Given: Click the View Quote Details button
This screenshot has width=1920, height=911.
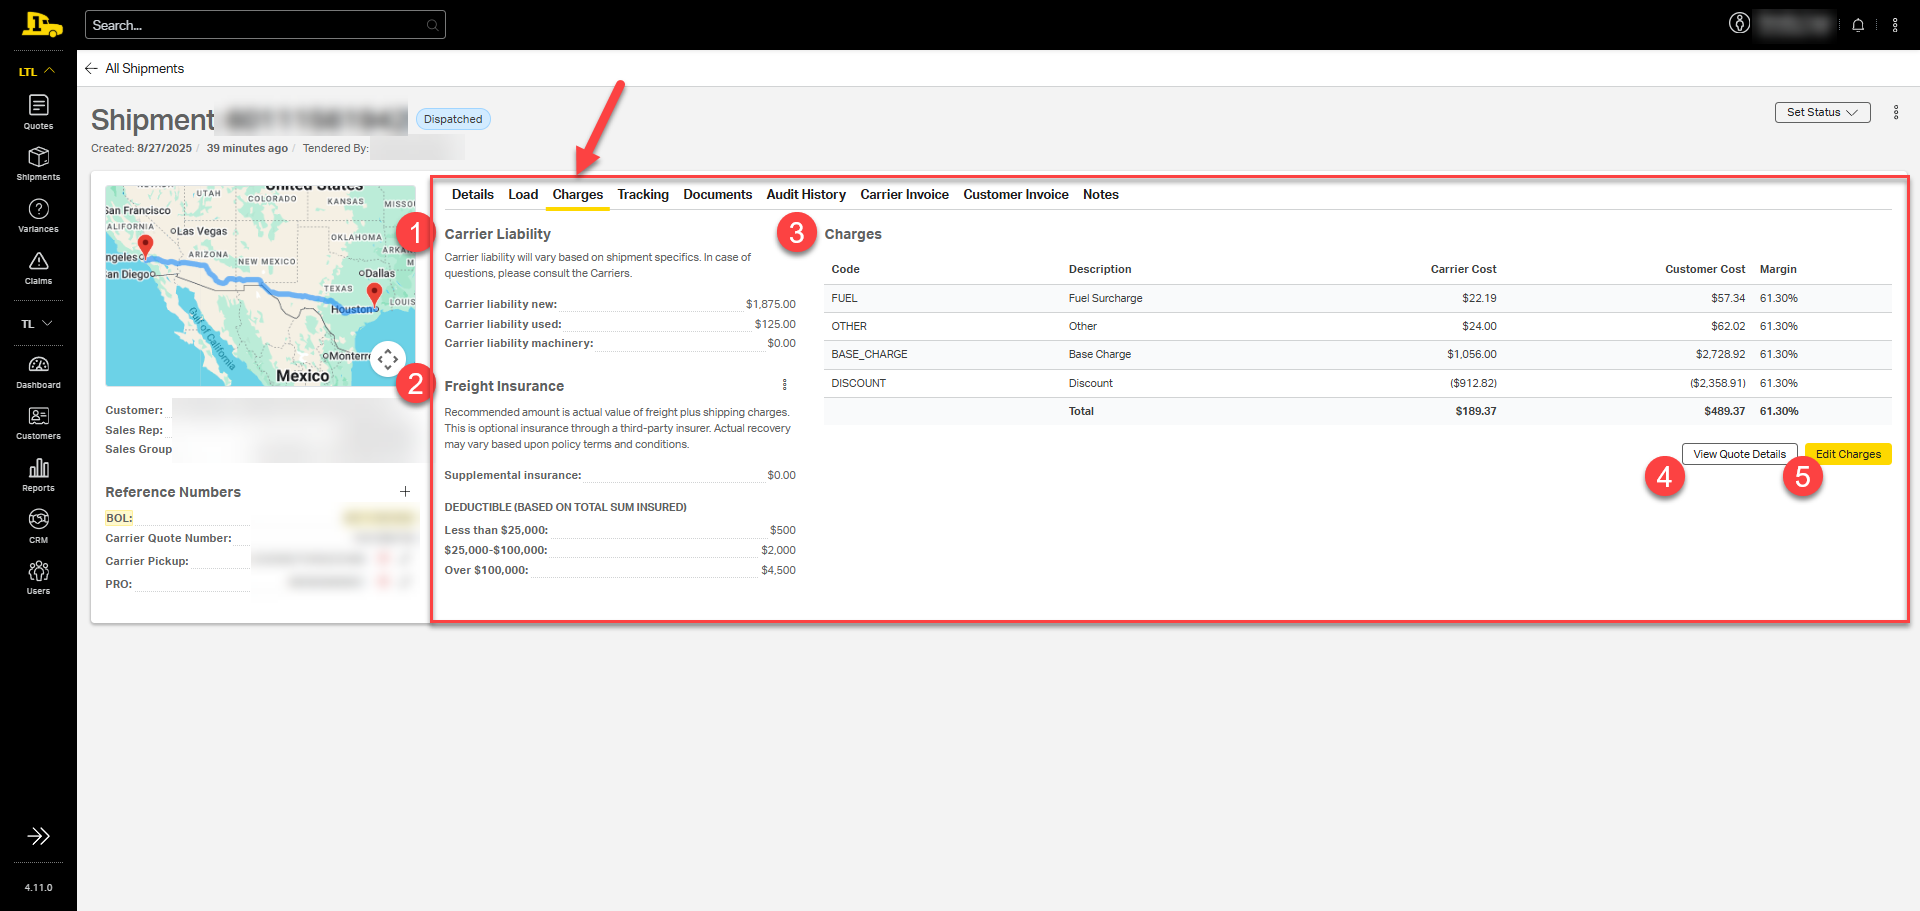Looking at the screenshot, I should pyautogui.click(x=1739, y=454).
